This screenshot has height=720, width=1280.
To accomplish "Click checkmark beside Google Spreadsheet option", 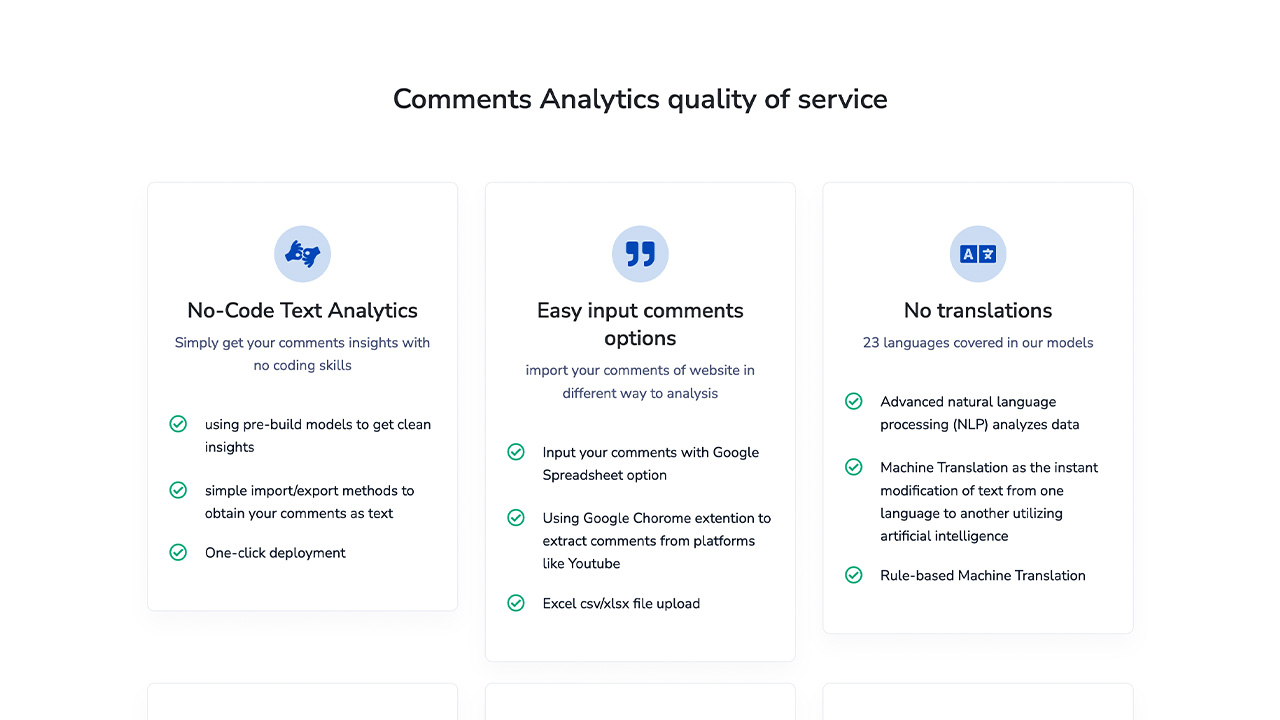I will click(516, 452).
